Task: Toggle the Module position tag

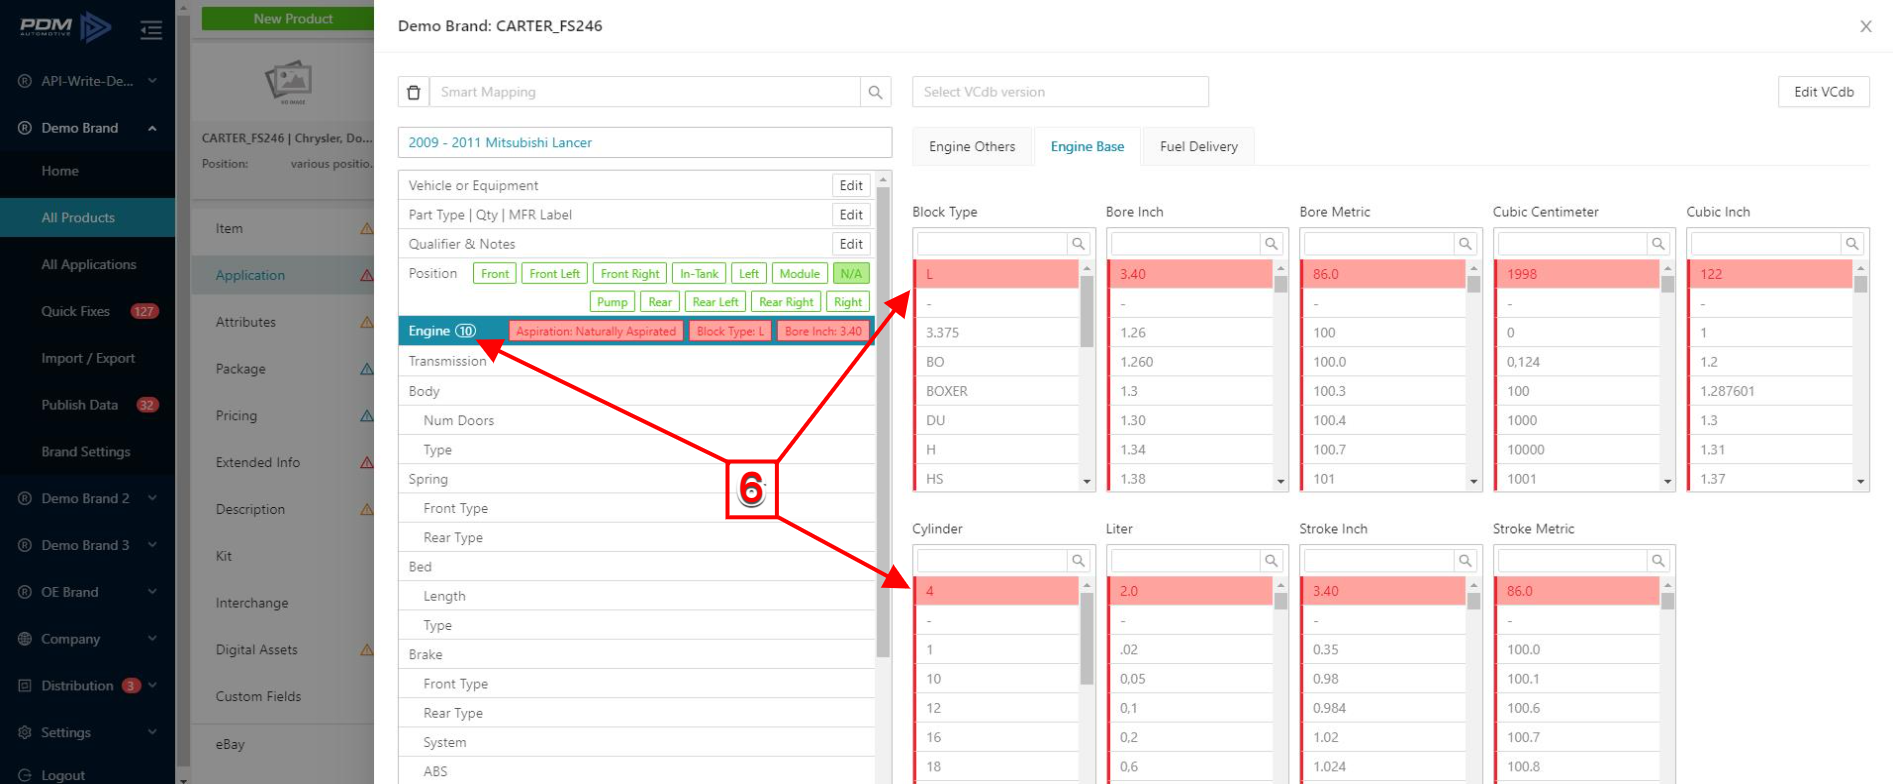Action: [799, 274]
